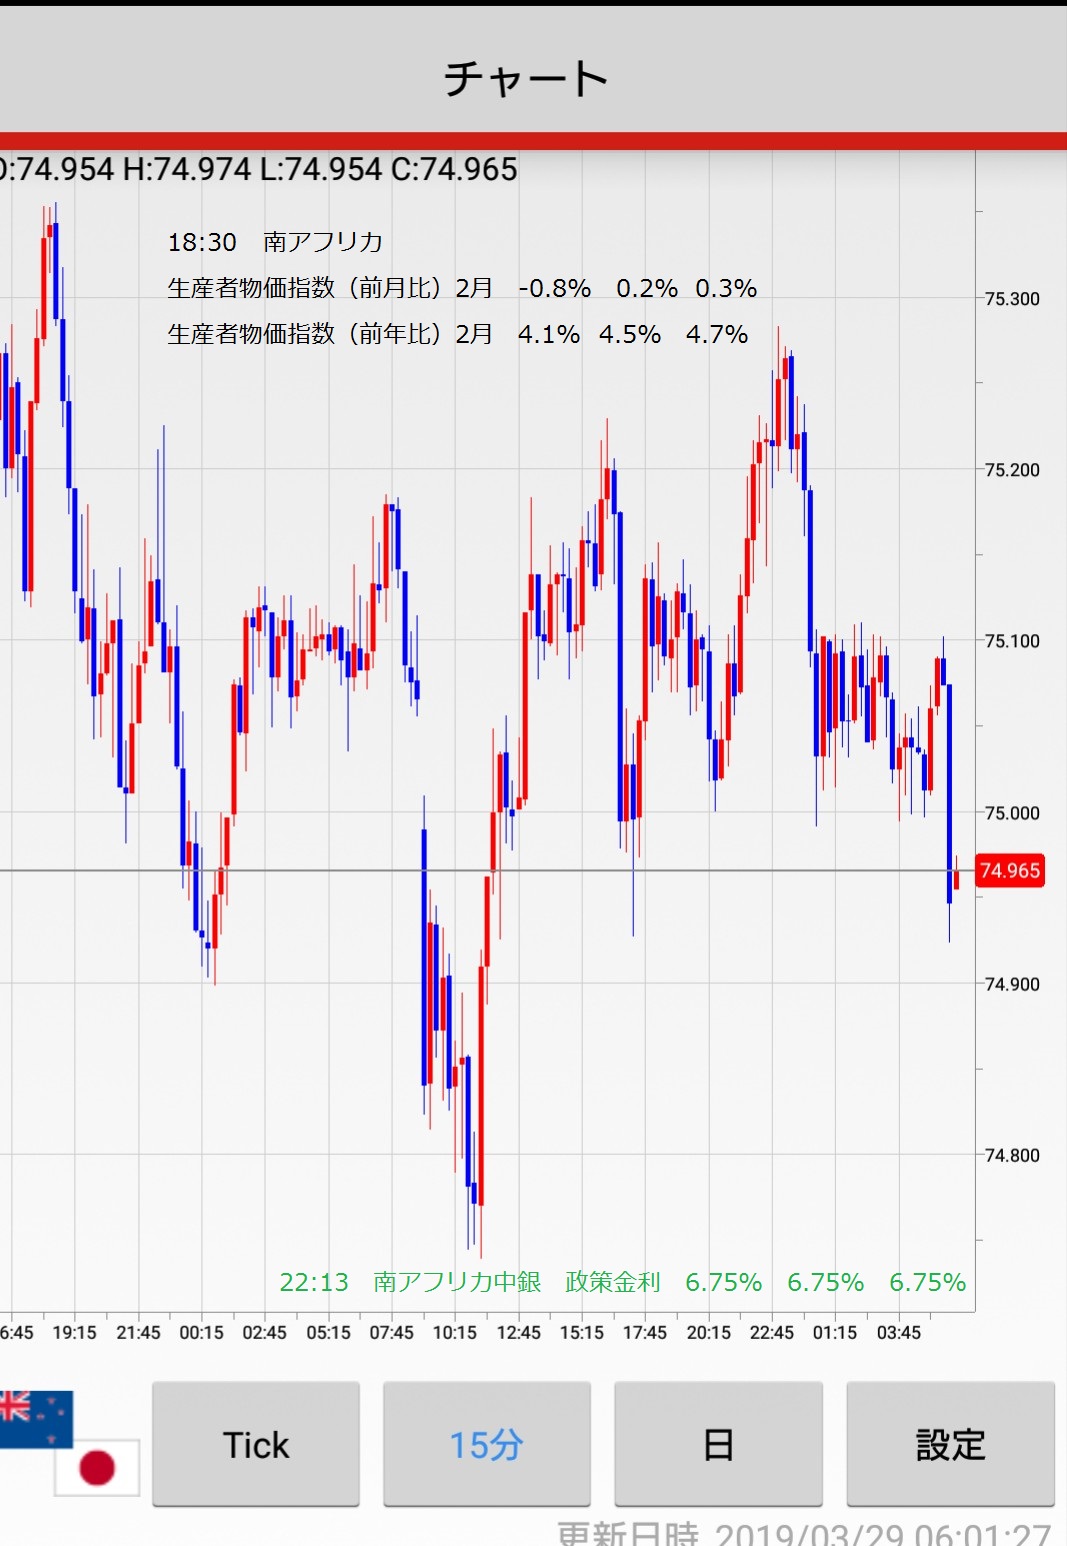Tap the green 22:13 南アフリカ中銀 政策金利 notice
The width and height of the screenshot is (1067, 1546).
[x=622, y=1282]
